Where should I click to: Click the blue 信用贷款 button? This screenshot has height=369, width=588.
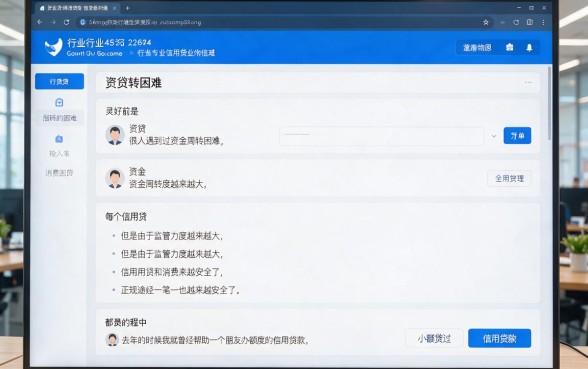coord(500,339)
